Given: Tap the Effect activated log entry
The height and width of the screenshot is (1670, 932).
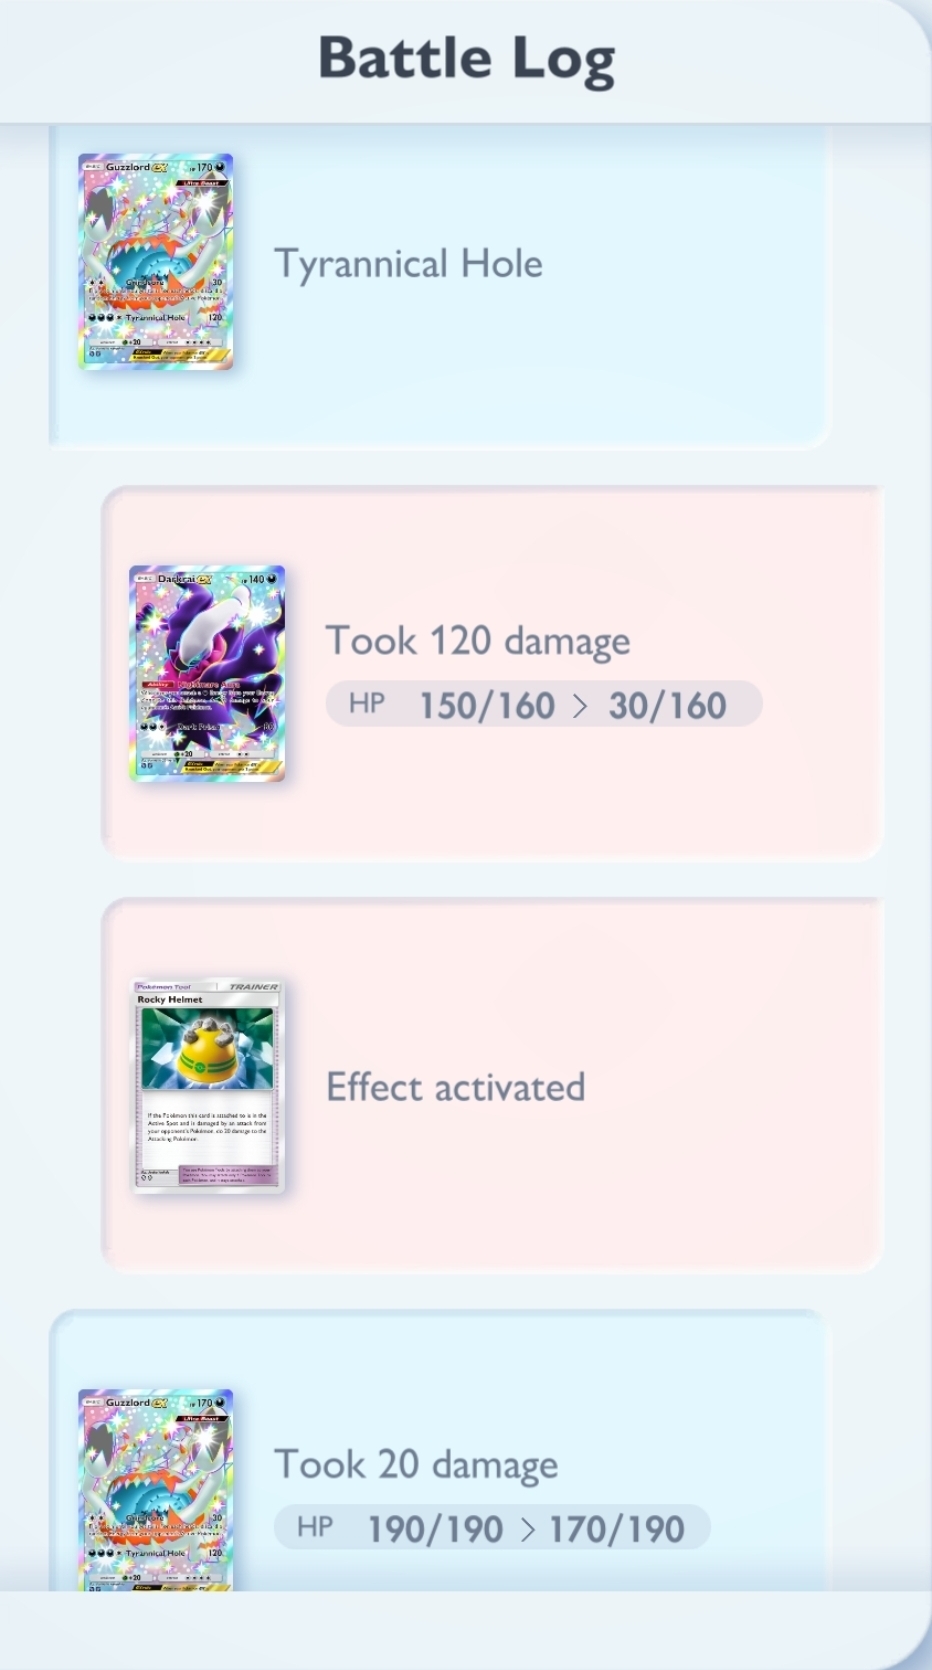Looking at the screenshot, I should click(492, 1085).
